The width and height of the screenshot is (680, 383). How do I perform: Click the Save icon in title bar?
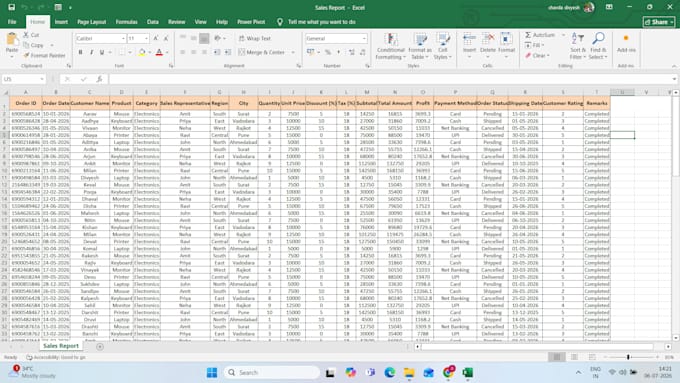(x=12, y=7)
